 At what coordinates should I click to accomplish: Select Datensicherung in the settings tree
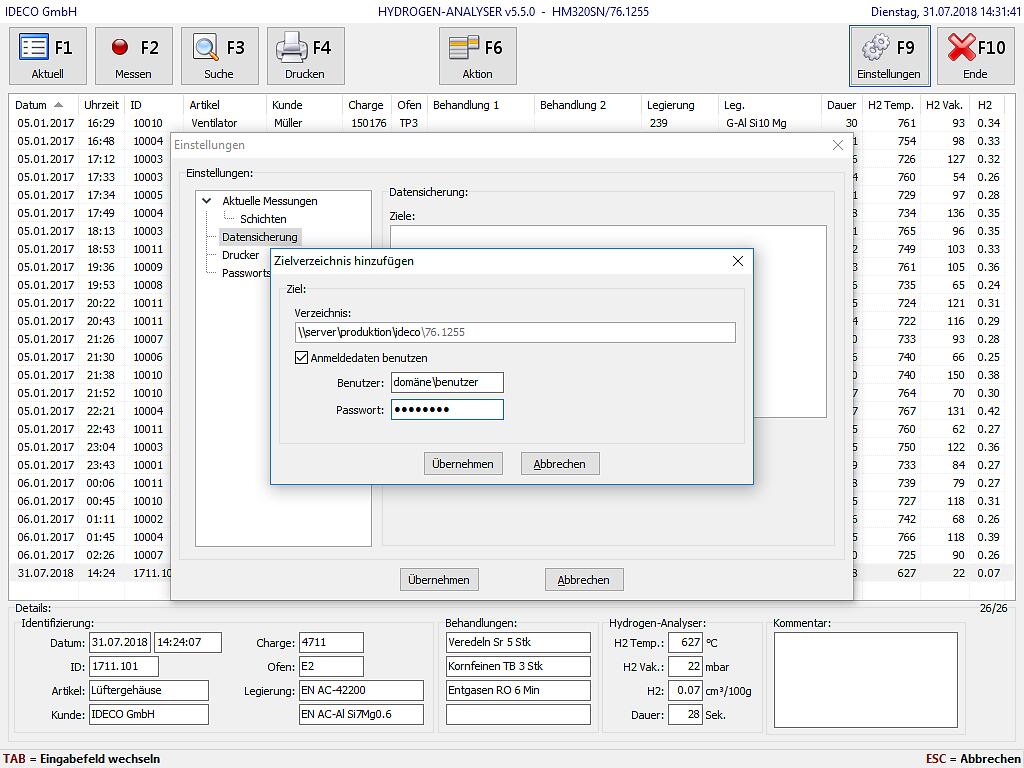click(259, 237)
